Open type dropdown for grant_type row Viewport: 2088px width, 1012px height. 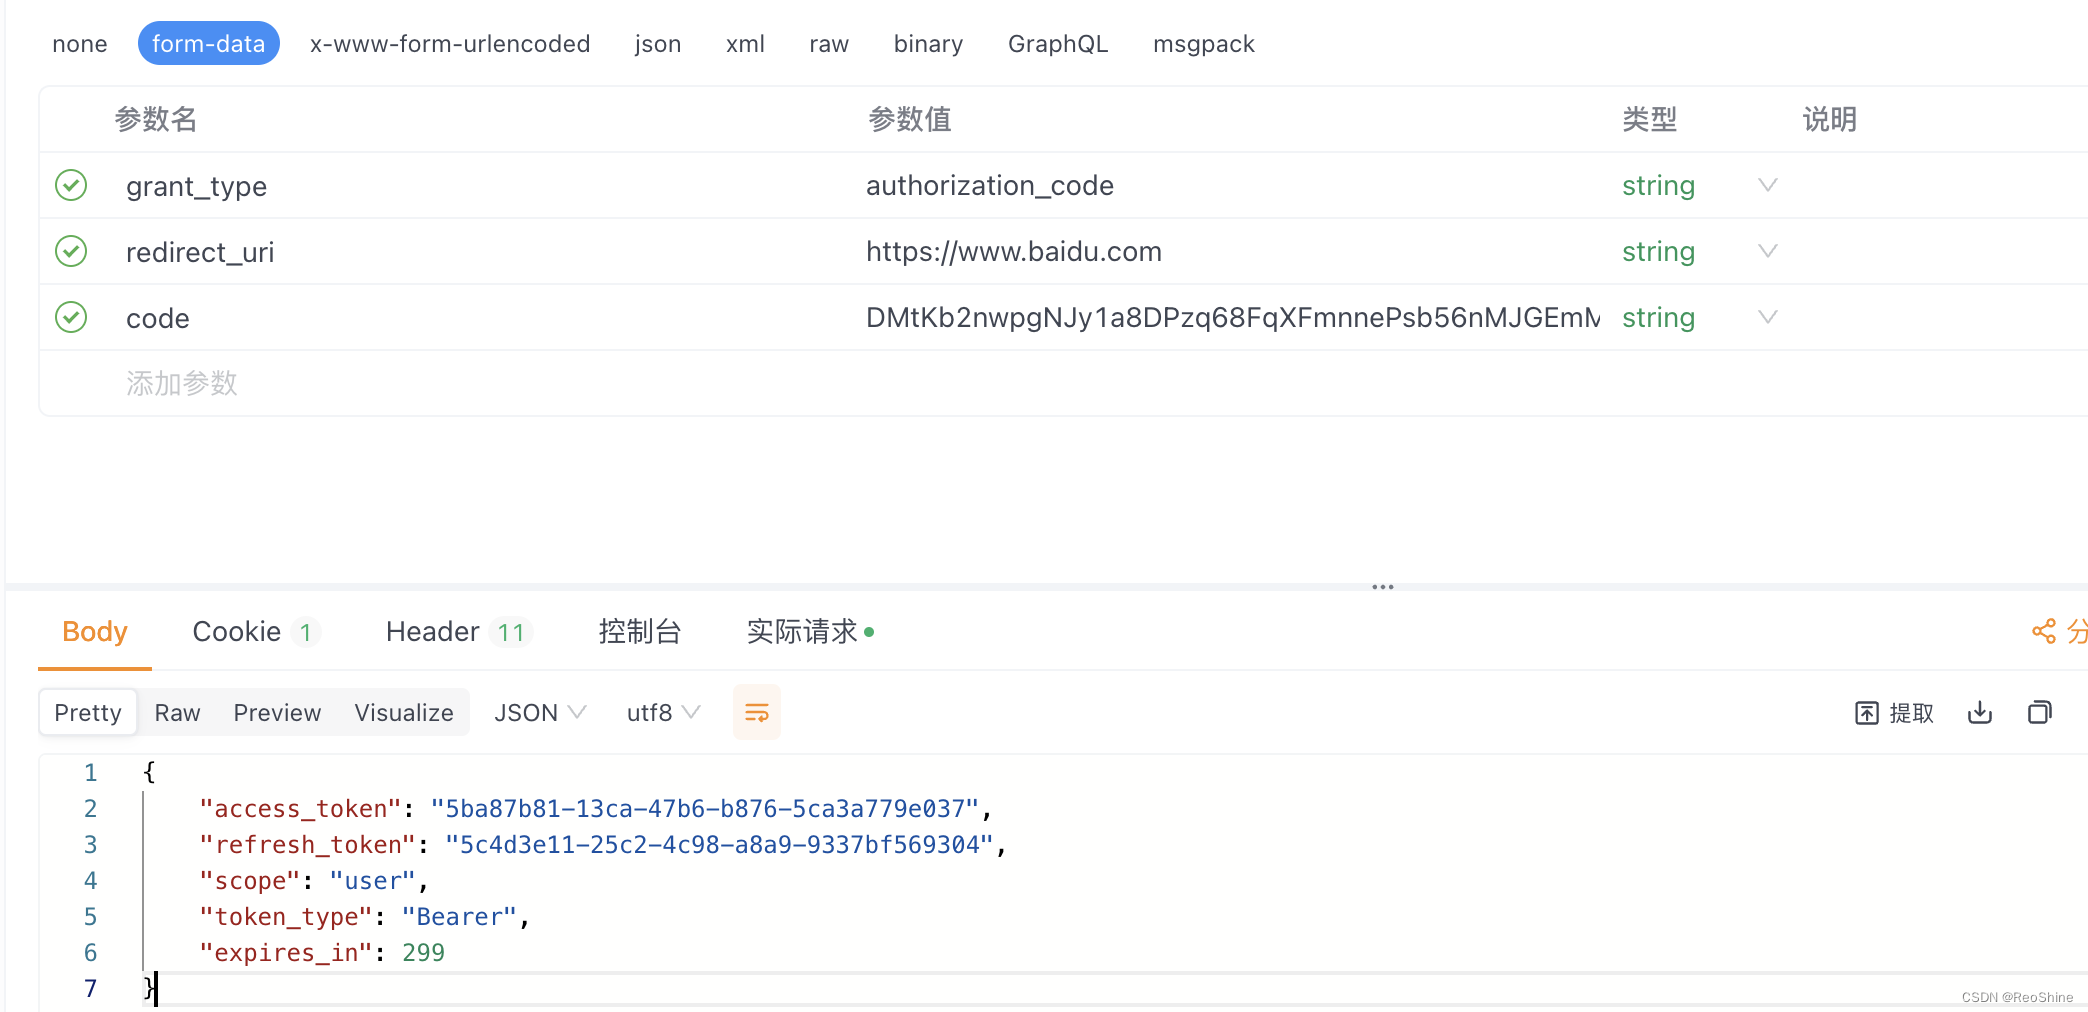[x=1768, y=185]
